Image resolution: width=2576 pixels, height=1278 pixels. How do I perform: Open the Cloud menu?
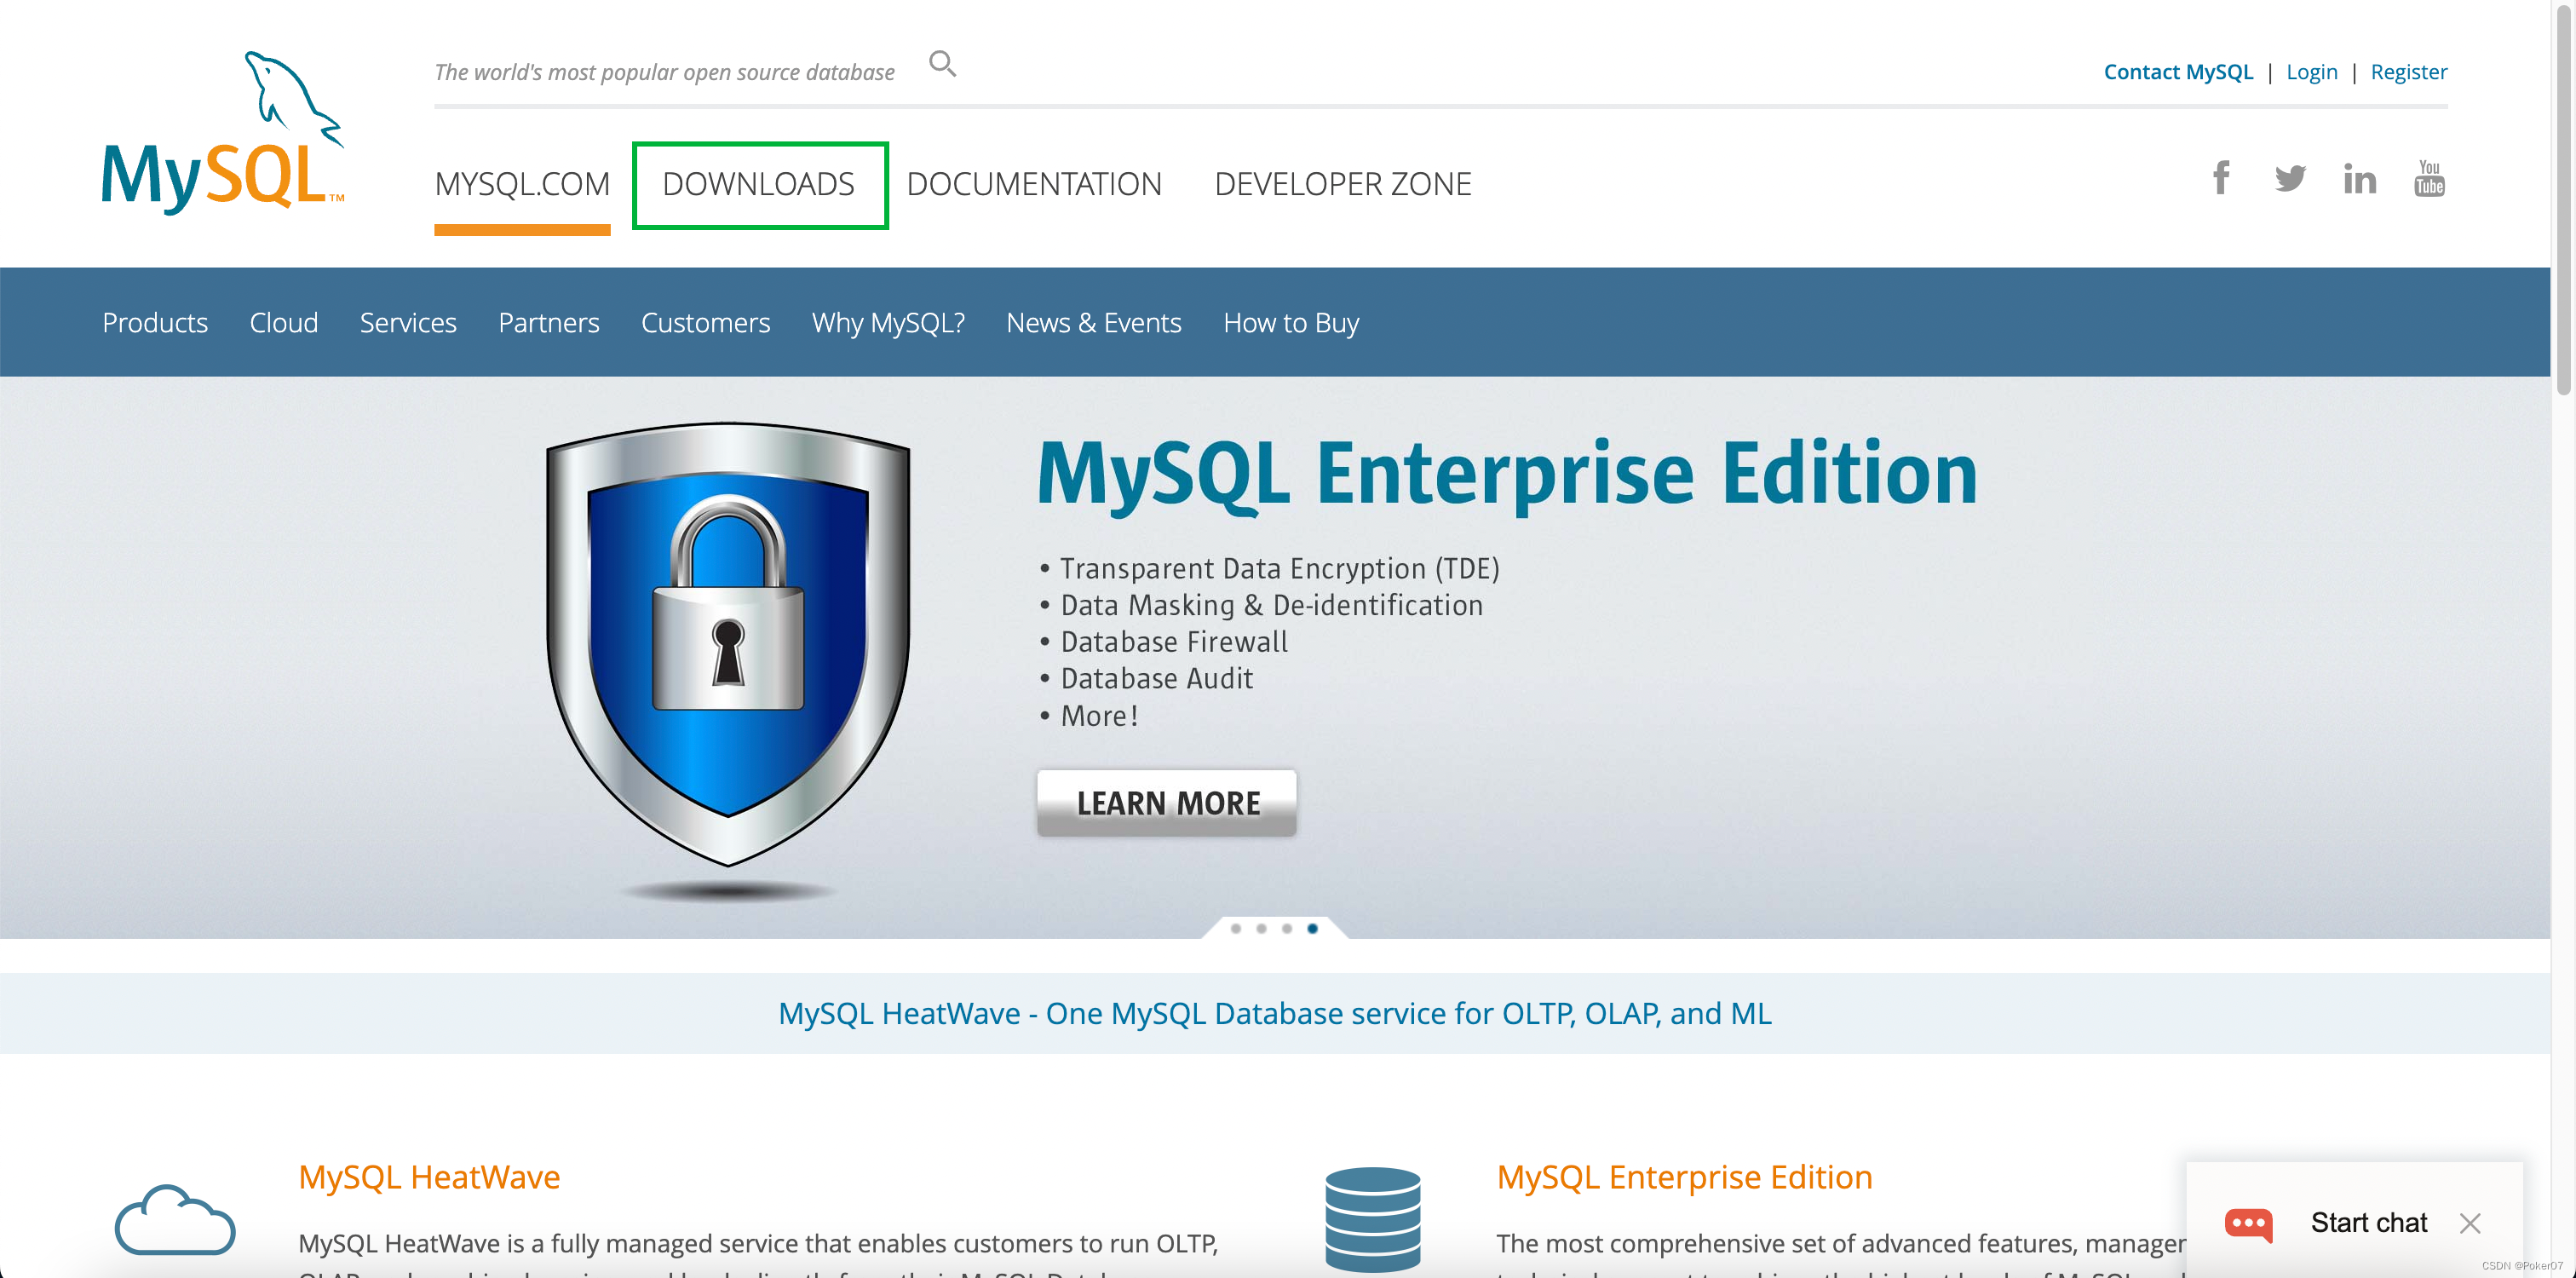coord(284,322)
